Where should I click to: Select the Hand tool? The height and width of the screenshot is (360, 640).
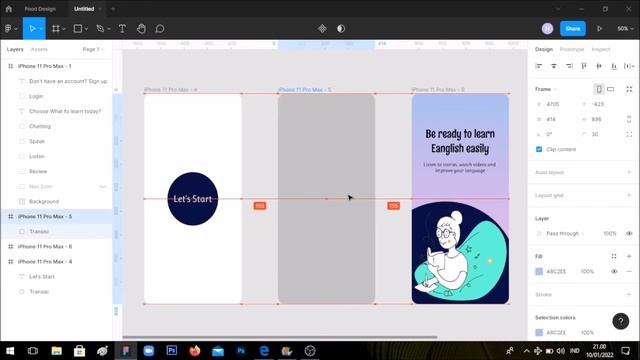tap(141, 29)
